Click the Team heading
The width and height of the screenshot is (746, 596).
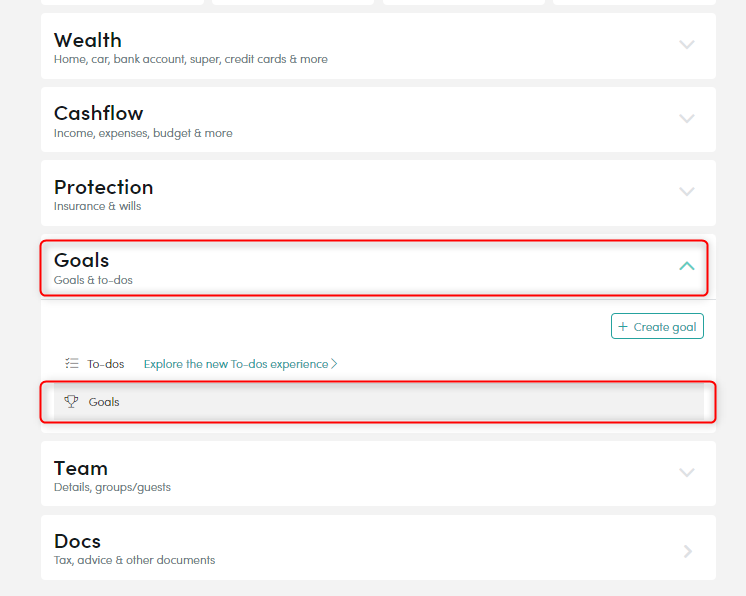[x=81, y=469]
